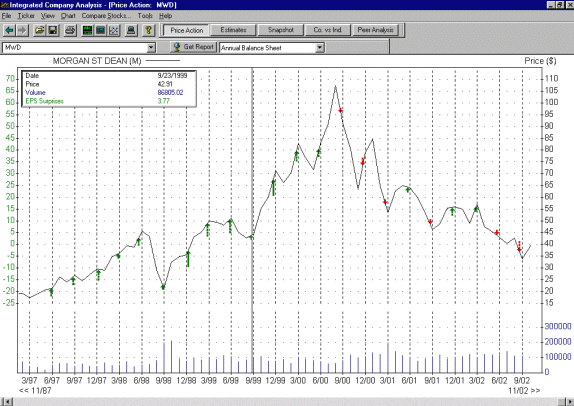This screenshot has height=406, width=574.
Task: Switch to the Snapshot view
Action: pos(280,30)
